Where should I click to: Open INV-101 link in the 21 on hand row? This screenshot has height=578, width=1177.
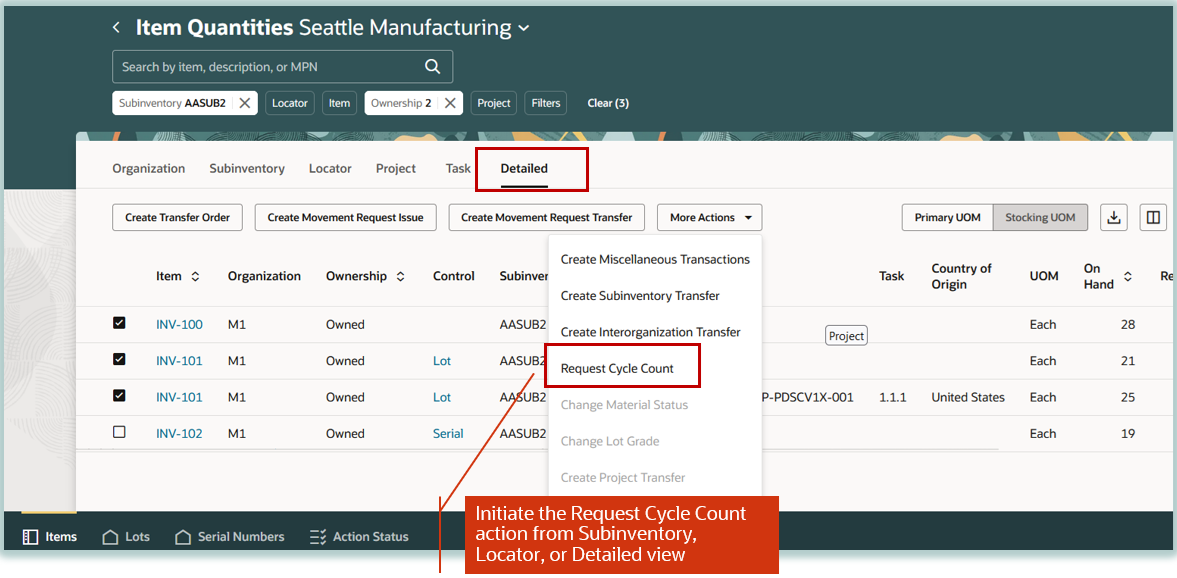(179, 361)
